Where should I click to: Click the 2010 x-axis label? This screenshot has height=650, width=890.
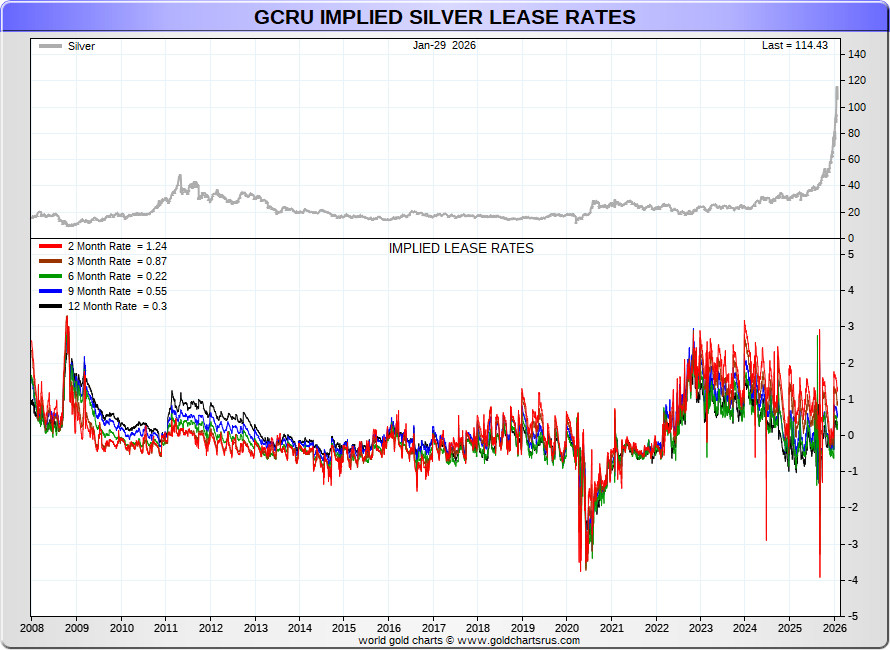pos(121,628)
